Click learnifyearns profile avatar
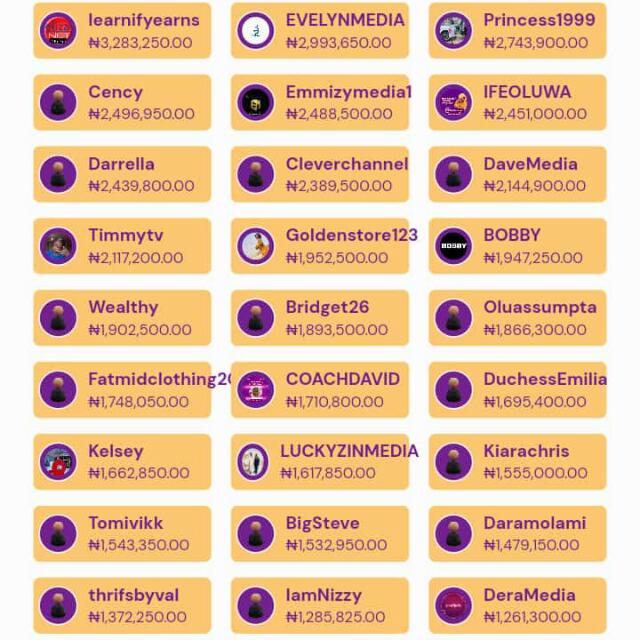 point(58,31)
